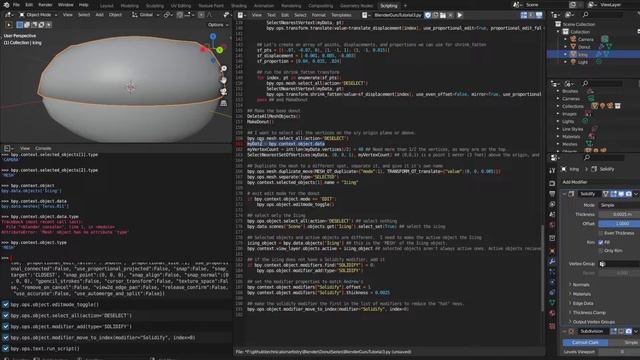Click the open text file folder icon

443,15
